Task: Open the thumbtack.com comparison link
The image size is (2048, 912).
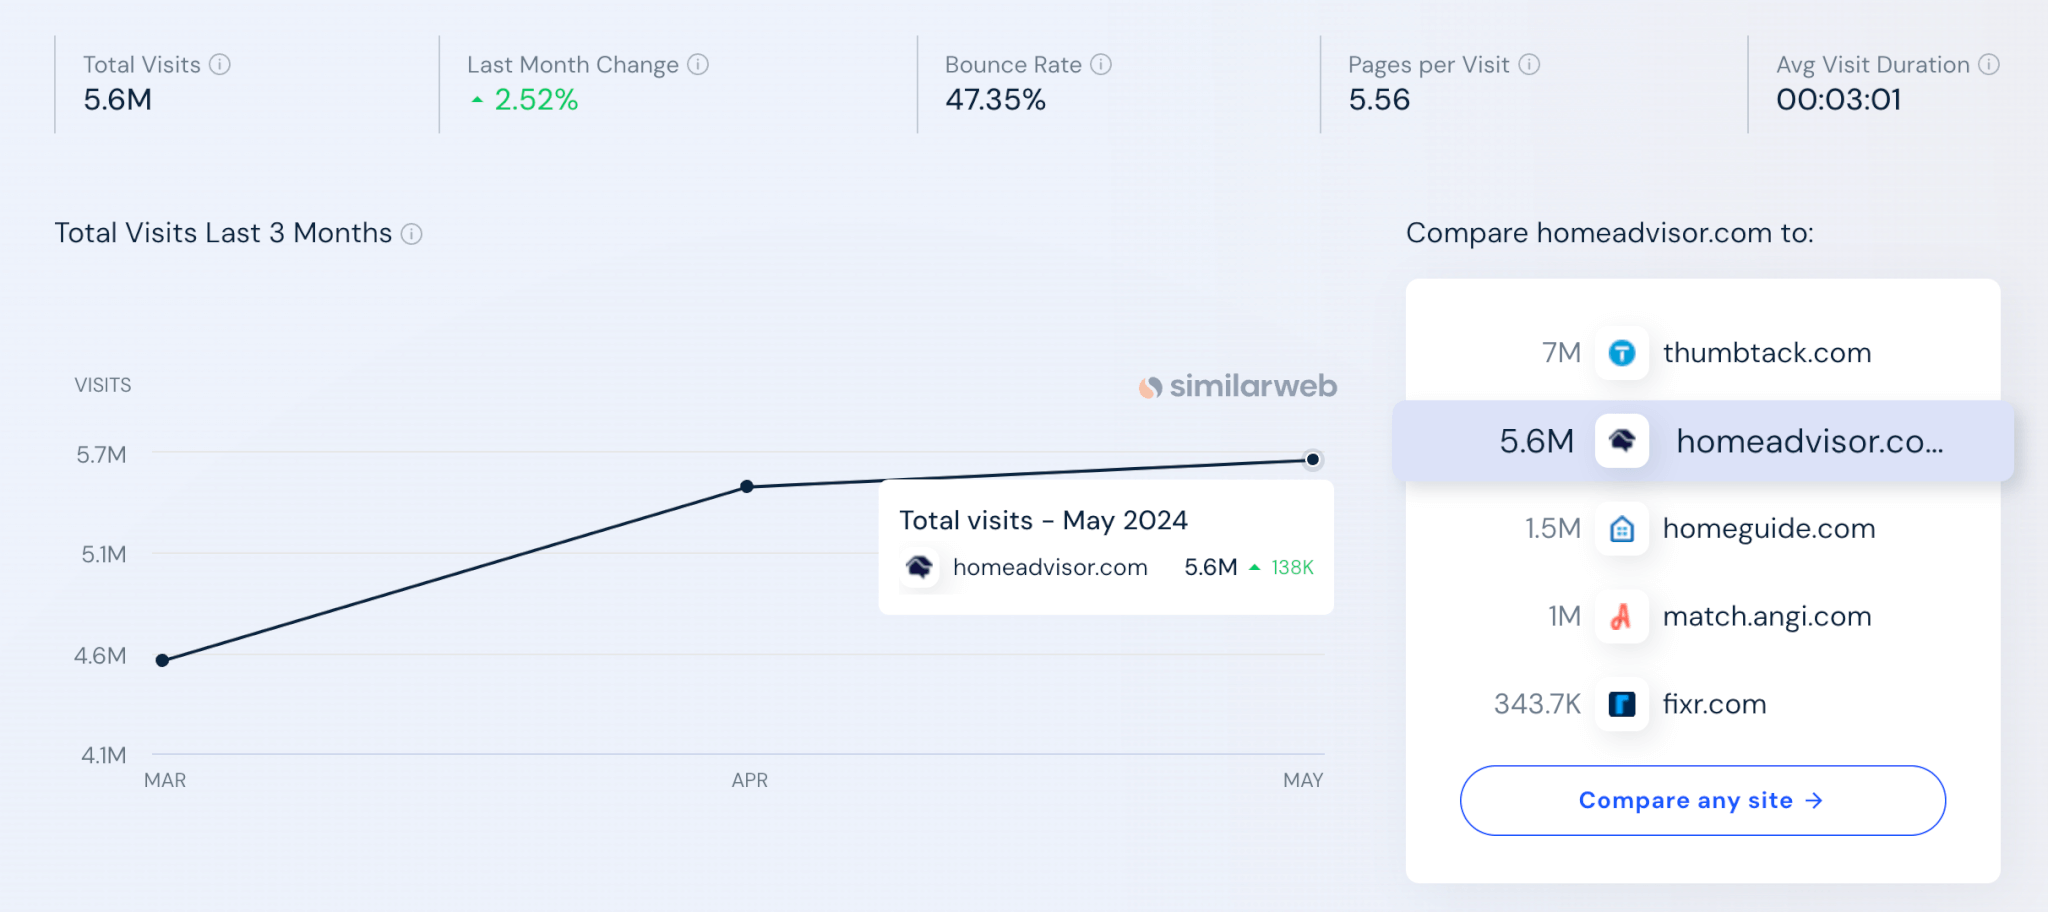Action: click(1766, 353)
